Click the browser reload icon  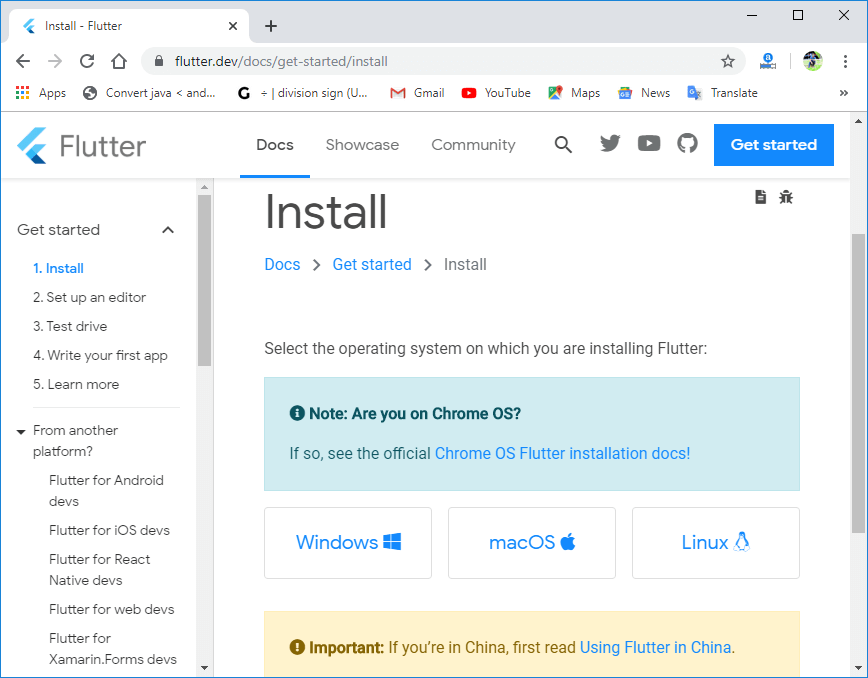(x=87, y=61)
